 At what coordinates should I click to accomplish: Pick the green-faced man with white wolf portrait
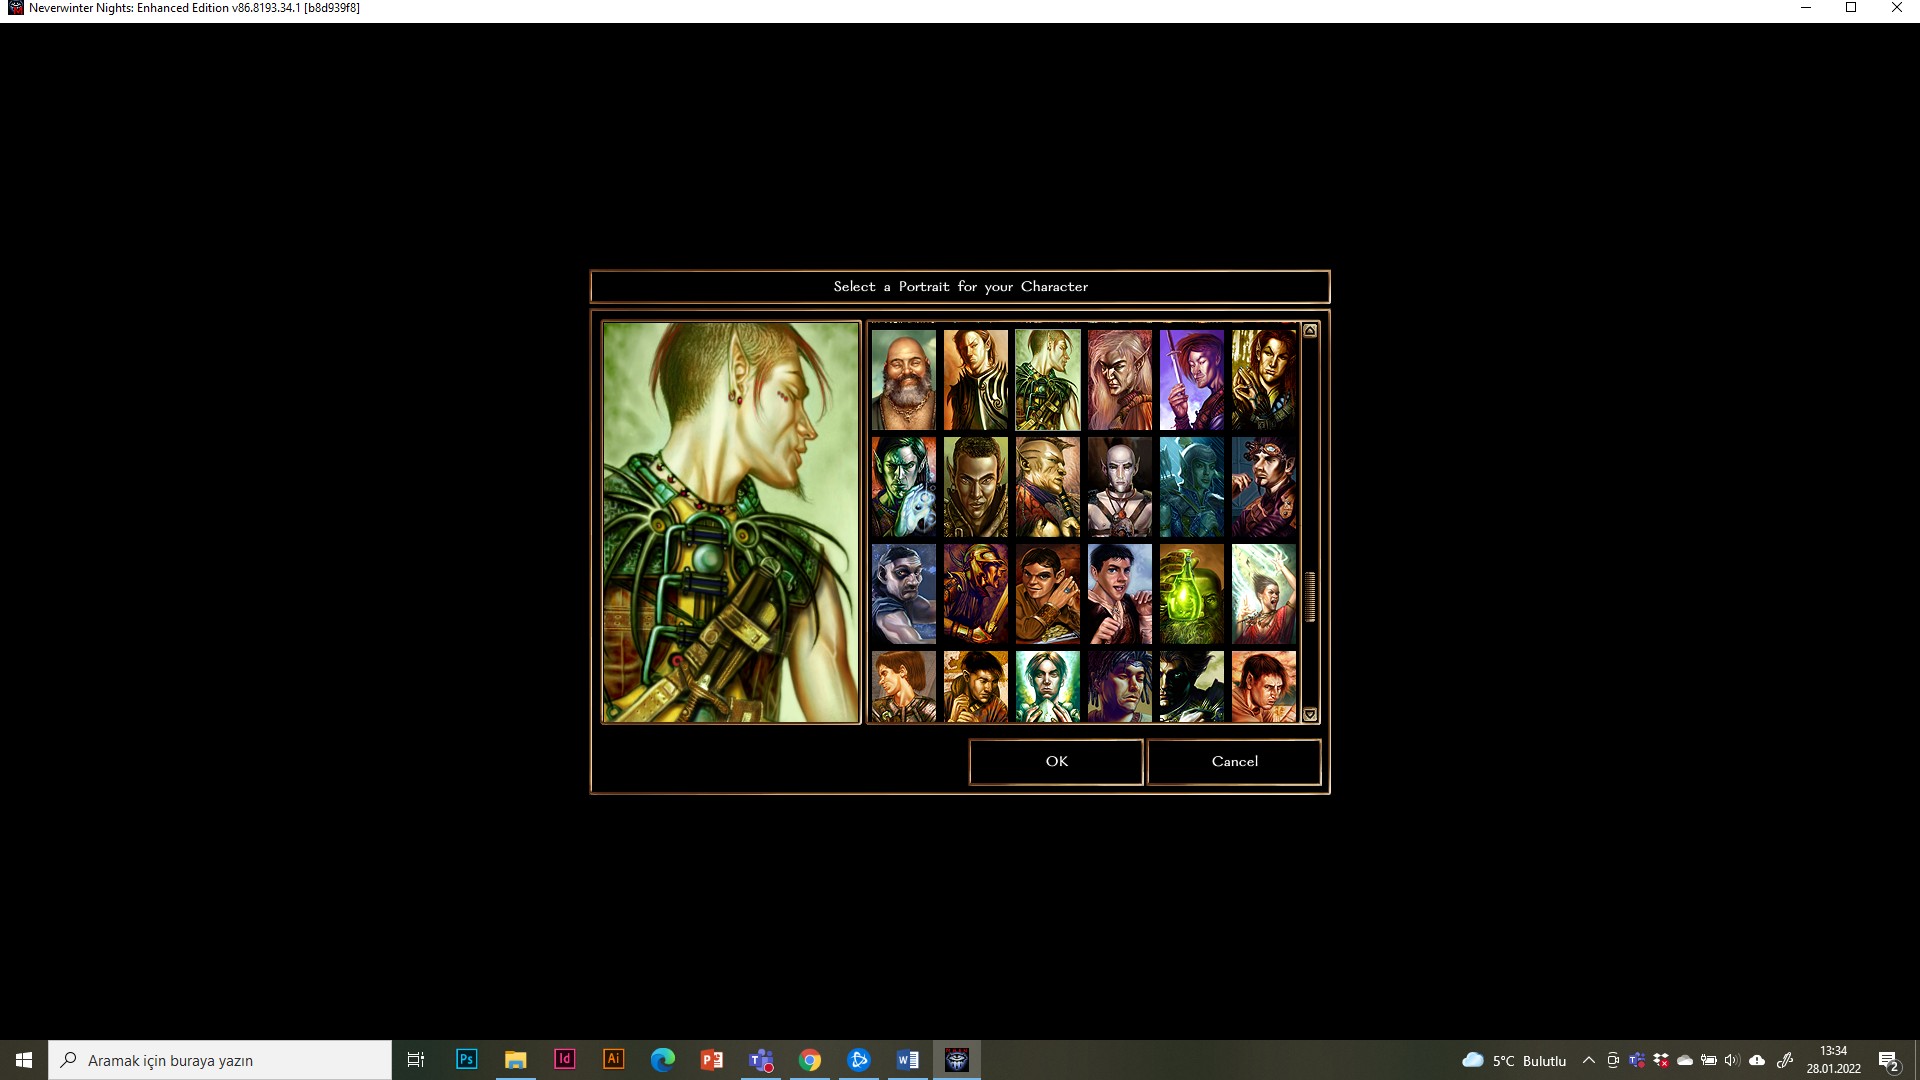pos(903,487)
